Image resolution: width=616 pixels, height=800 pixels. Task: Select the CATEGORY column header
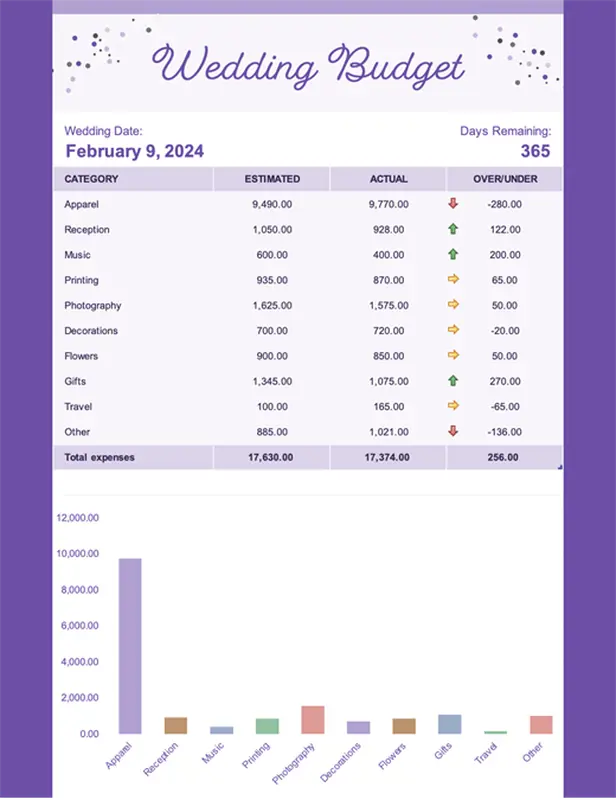click(x=92, y=179)
